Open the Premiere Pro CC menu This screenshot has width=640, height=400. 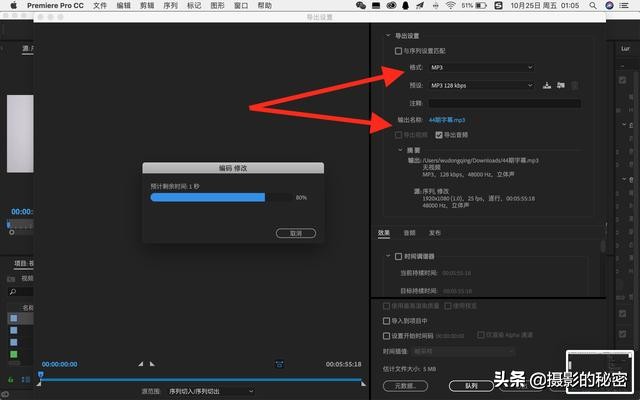(55, 5)
